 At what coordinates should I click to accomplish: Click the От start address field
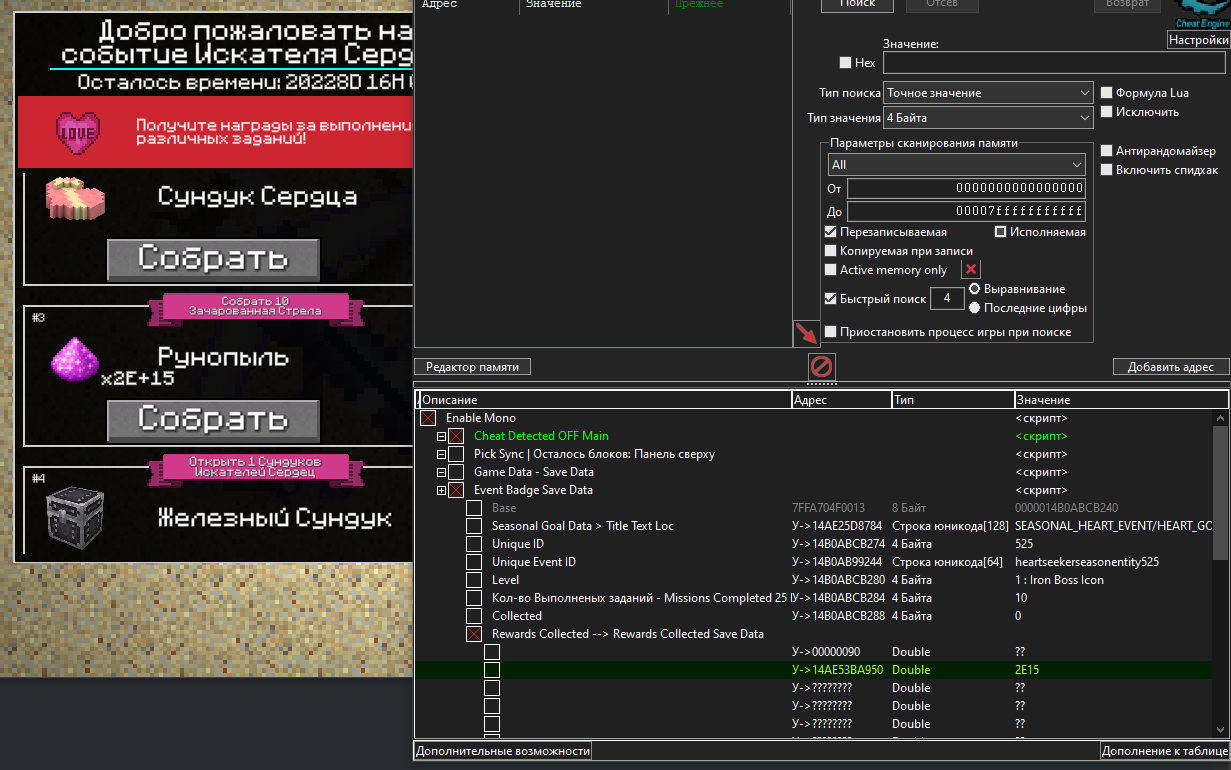coord(966,188)
